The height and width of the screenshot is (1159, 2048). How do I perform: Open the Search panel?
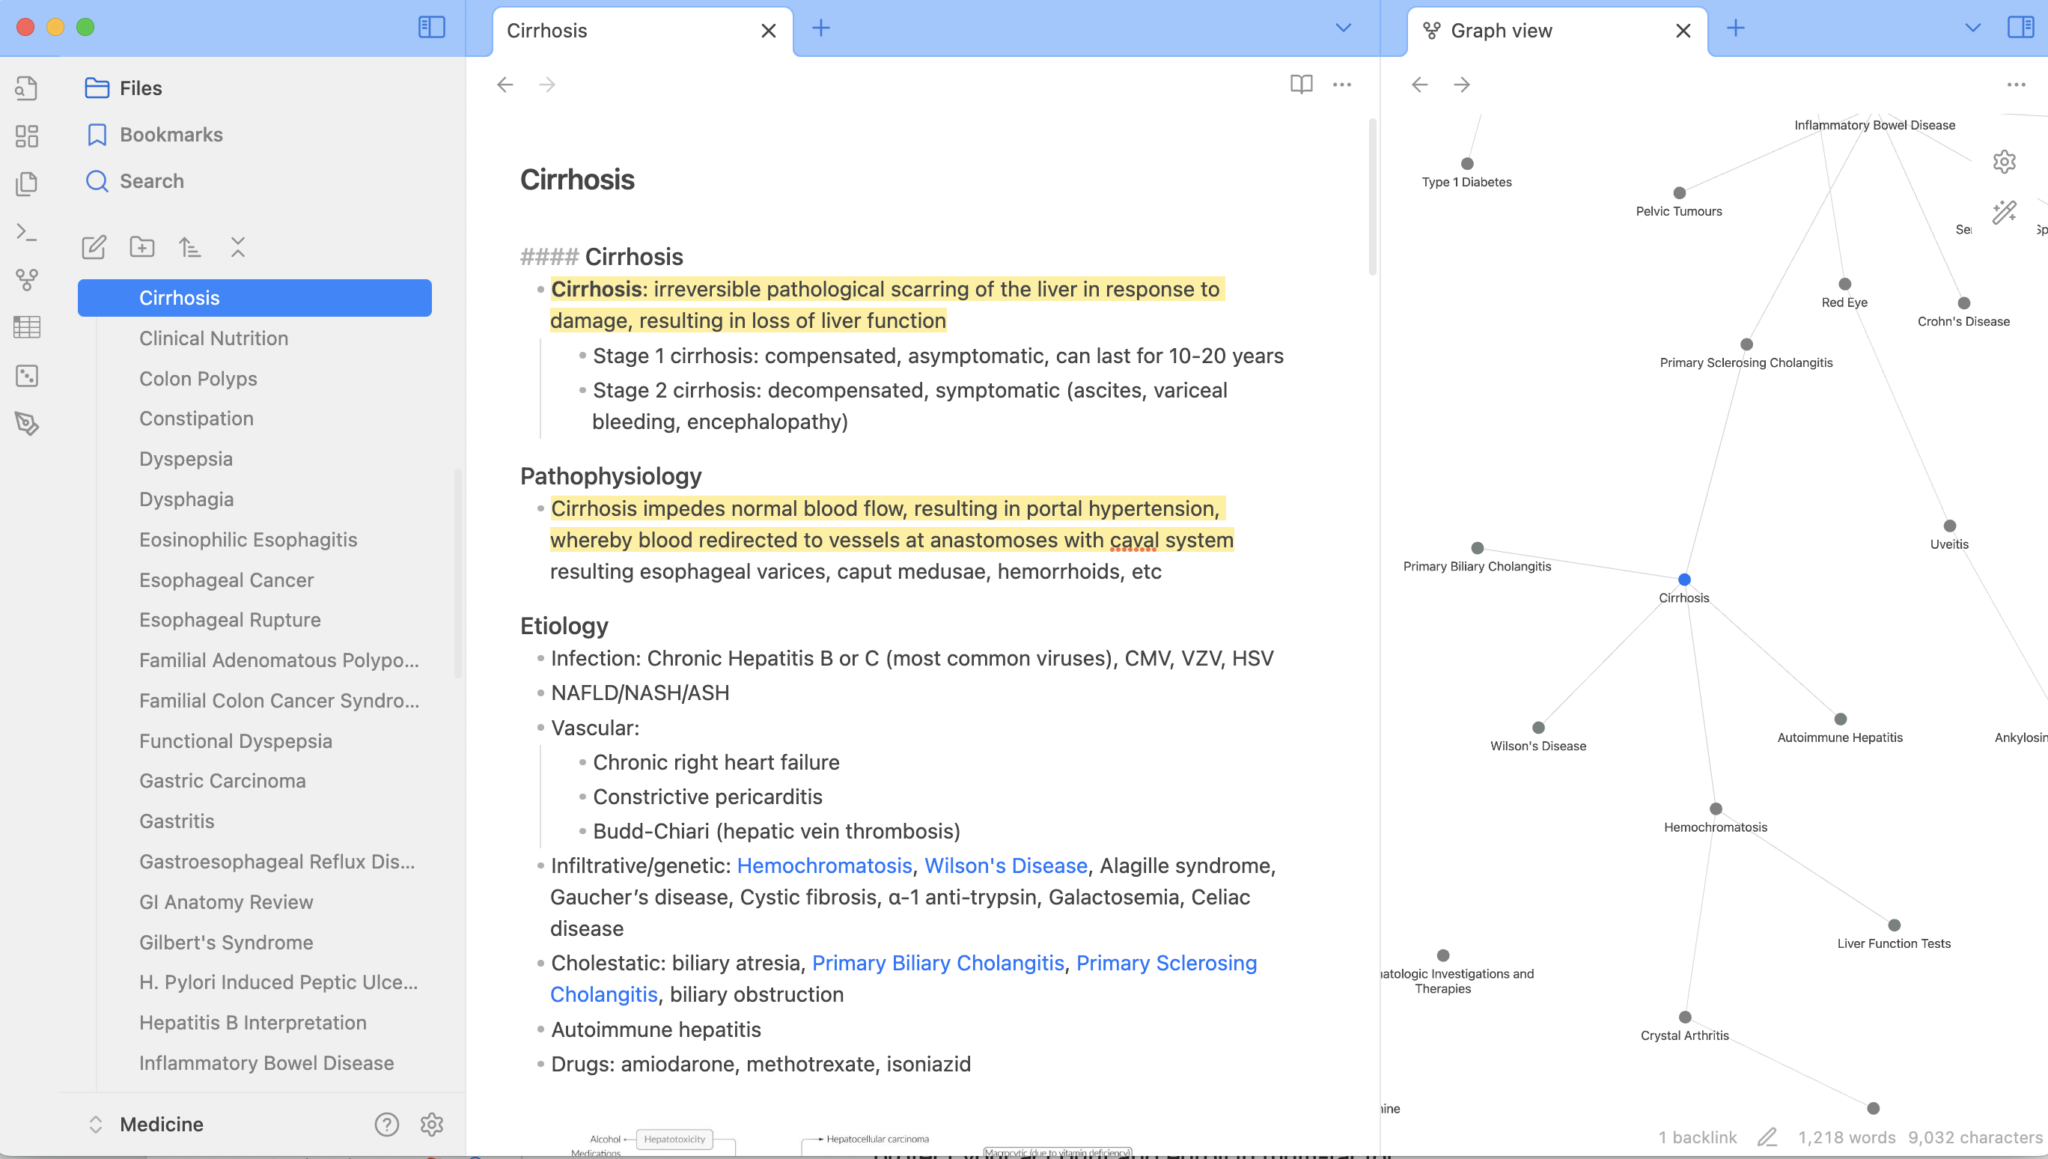tap(135, 181)
